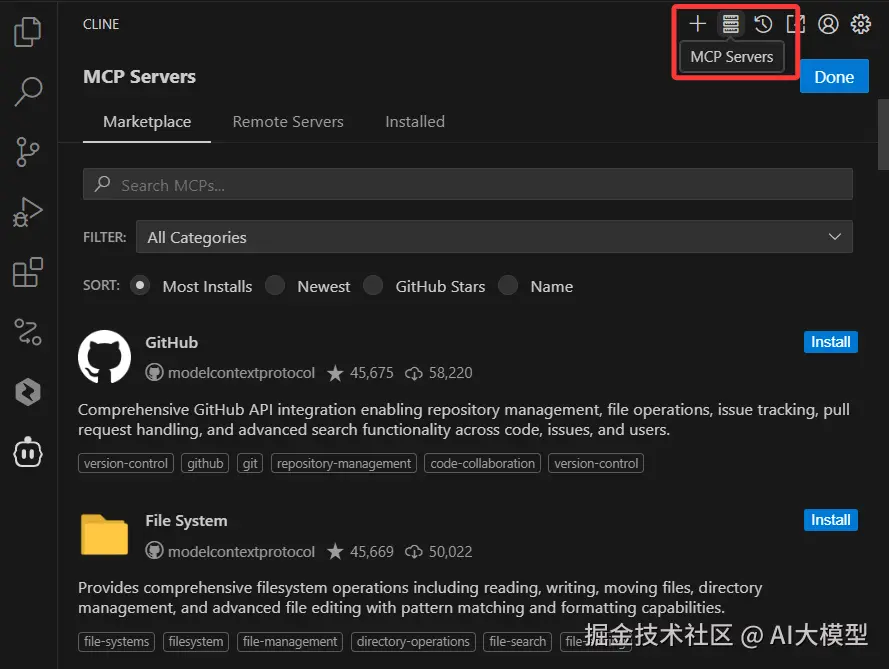Start a new task with plus icon
889x669 pixels.
697,24
